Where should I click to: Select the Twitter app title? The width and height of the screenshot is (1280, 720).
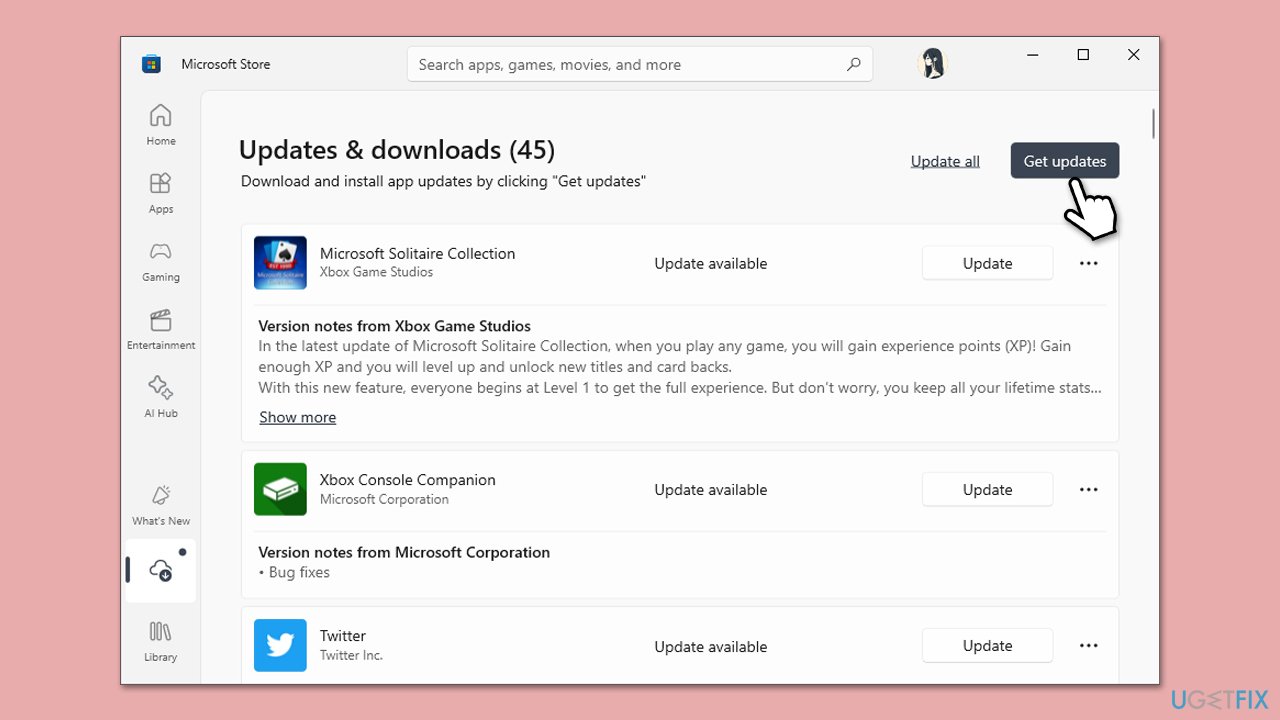click(x=343, y=635)
